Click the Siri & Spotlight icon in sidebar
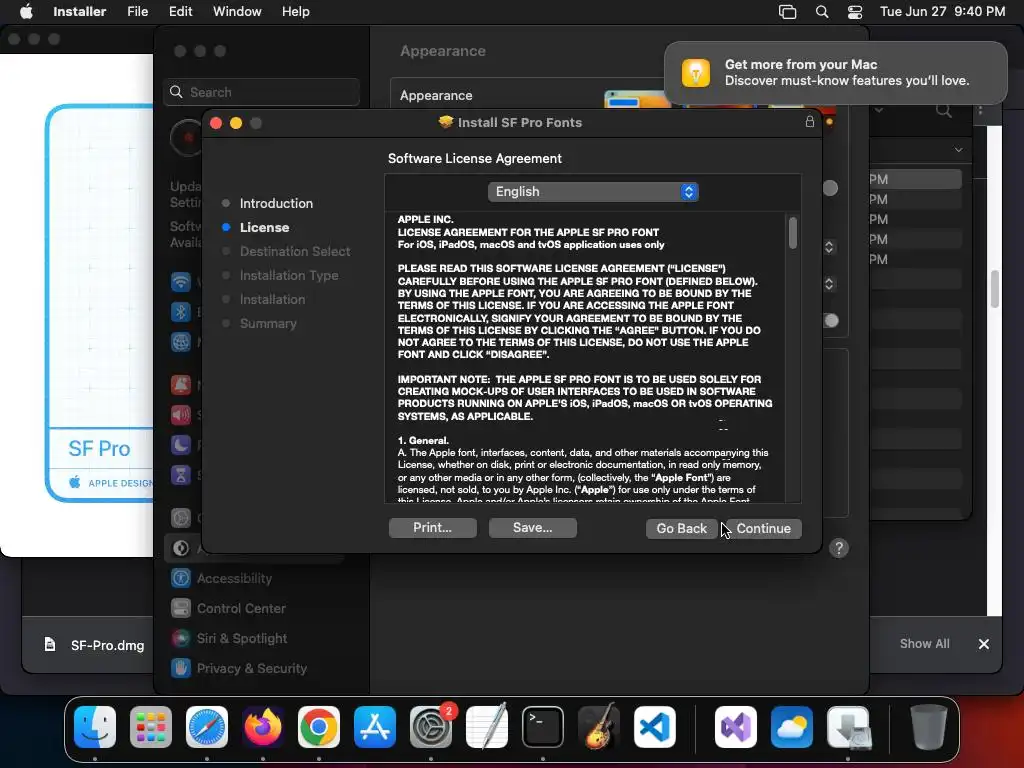The image size is (1024, 768). [x=181, y=638]
